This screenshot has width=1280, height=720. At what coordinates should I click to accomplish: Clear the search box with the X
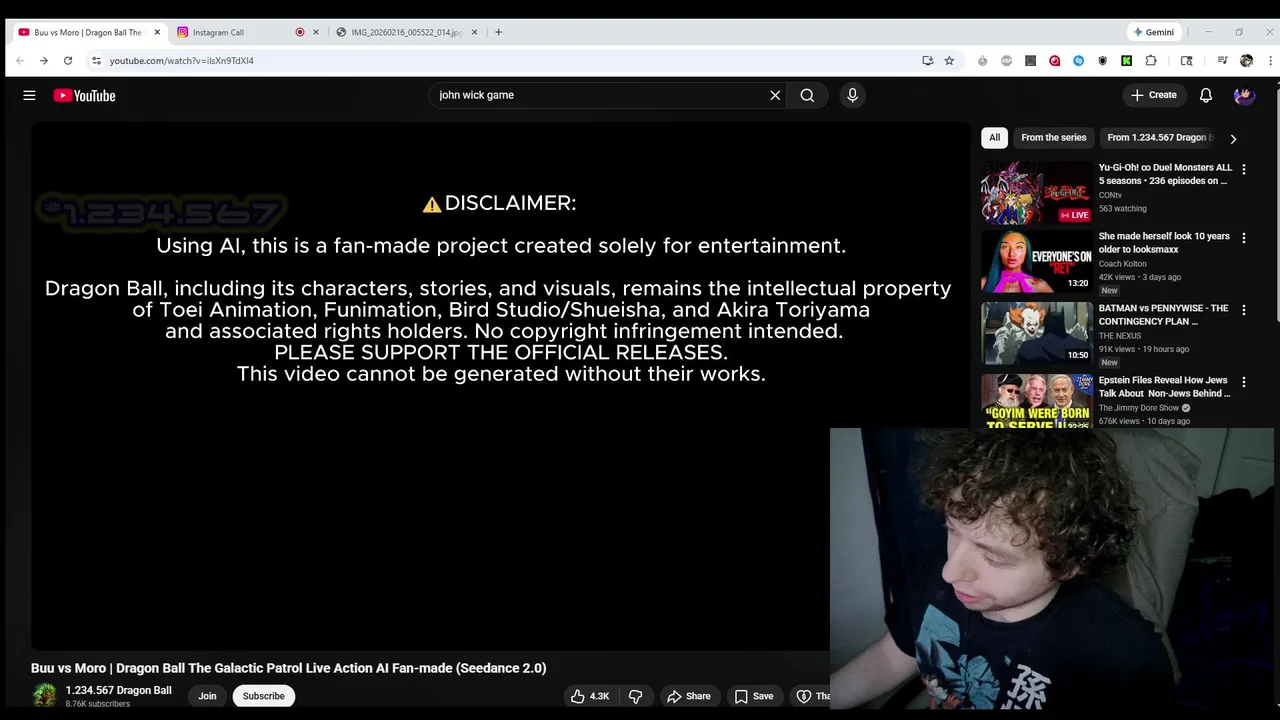click(x=775, y=95)
